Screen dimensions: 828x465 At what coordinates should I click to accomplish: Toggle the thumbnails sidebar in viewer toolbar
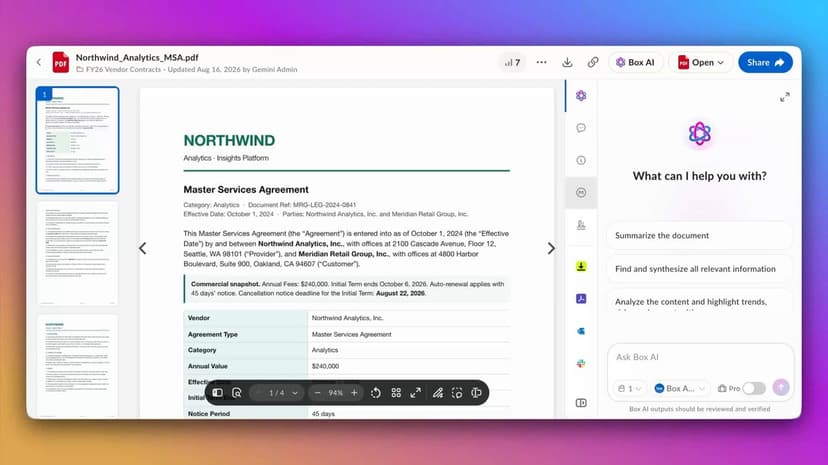pos(218,393)
